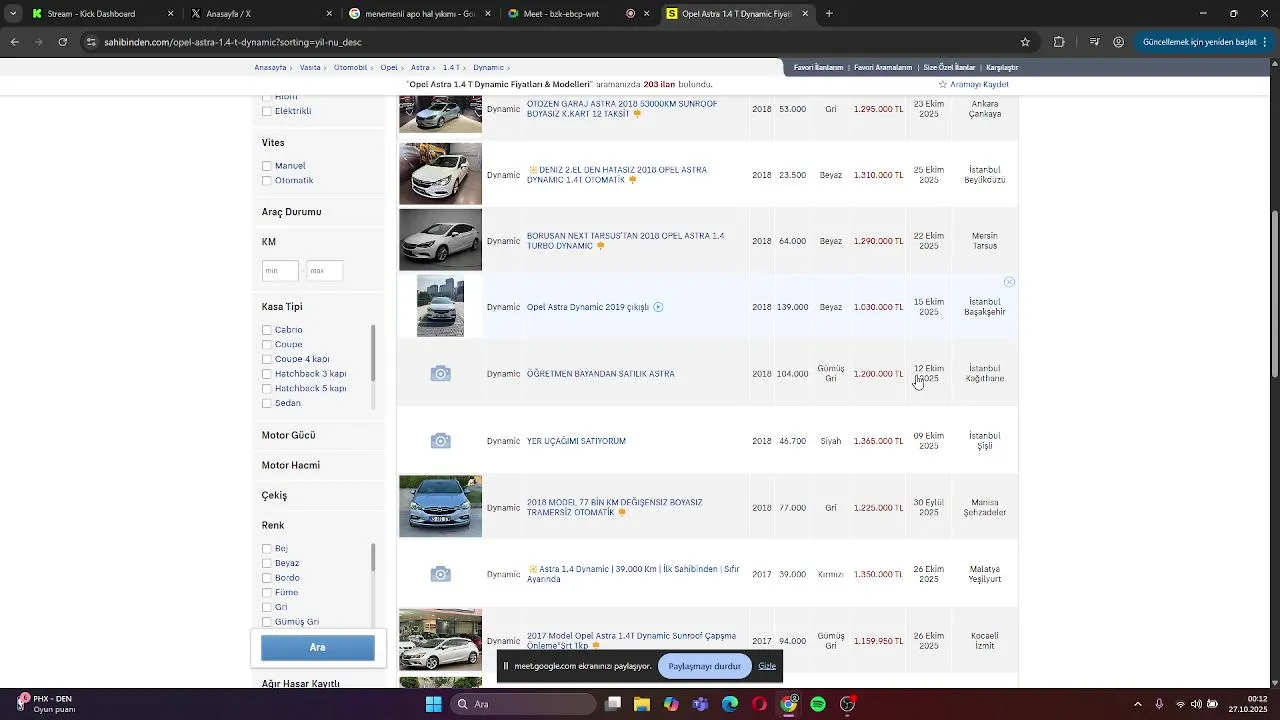Expand the Motor Hacmi filter
The image size is (1280, 720).
(x=290, y=465)
